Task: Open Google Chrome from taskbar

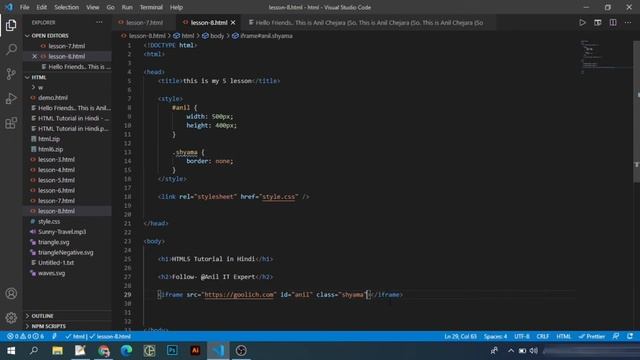Action: pyautogui.click(x=103, y=351)
